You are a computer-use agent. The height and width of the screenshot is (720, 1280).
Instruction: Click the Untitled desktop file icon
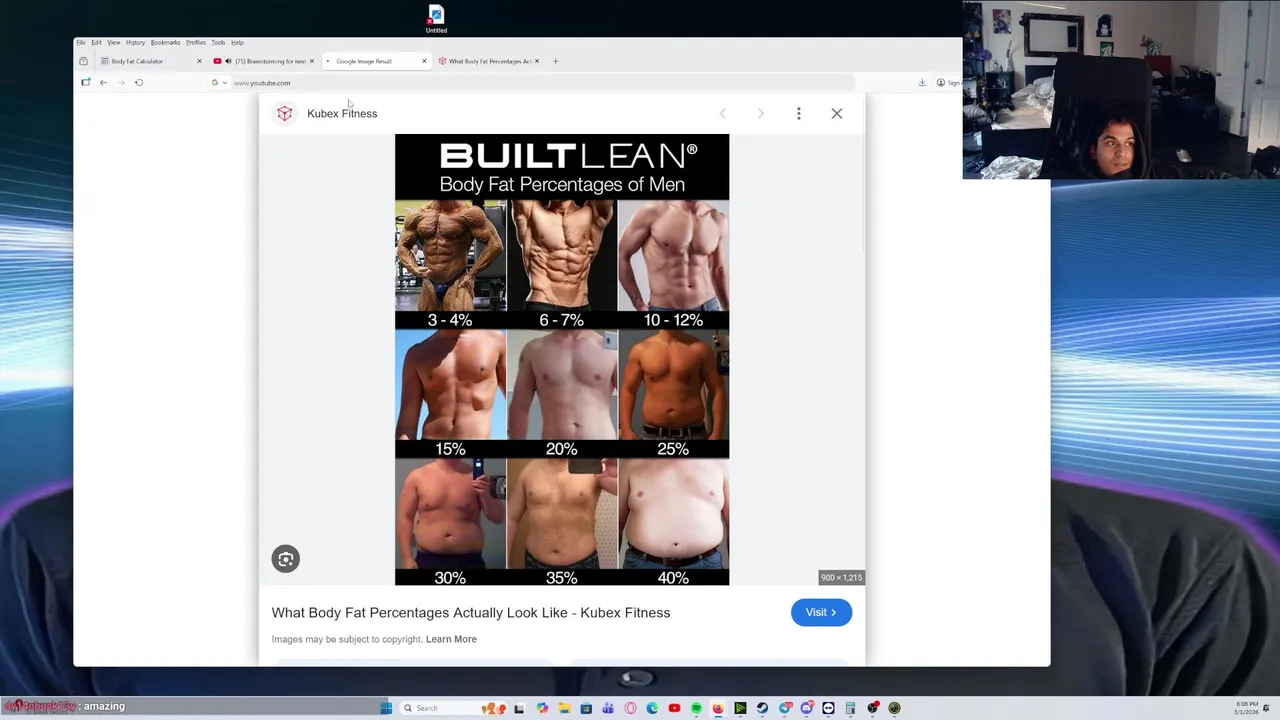click(436, 19)
